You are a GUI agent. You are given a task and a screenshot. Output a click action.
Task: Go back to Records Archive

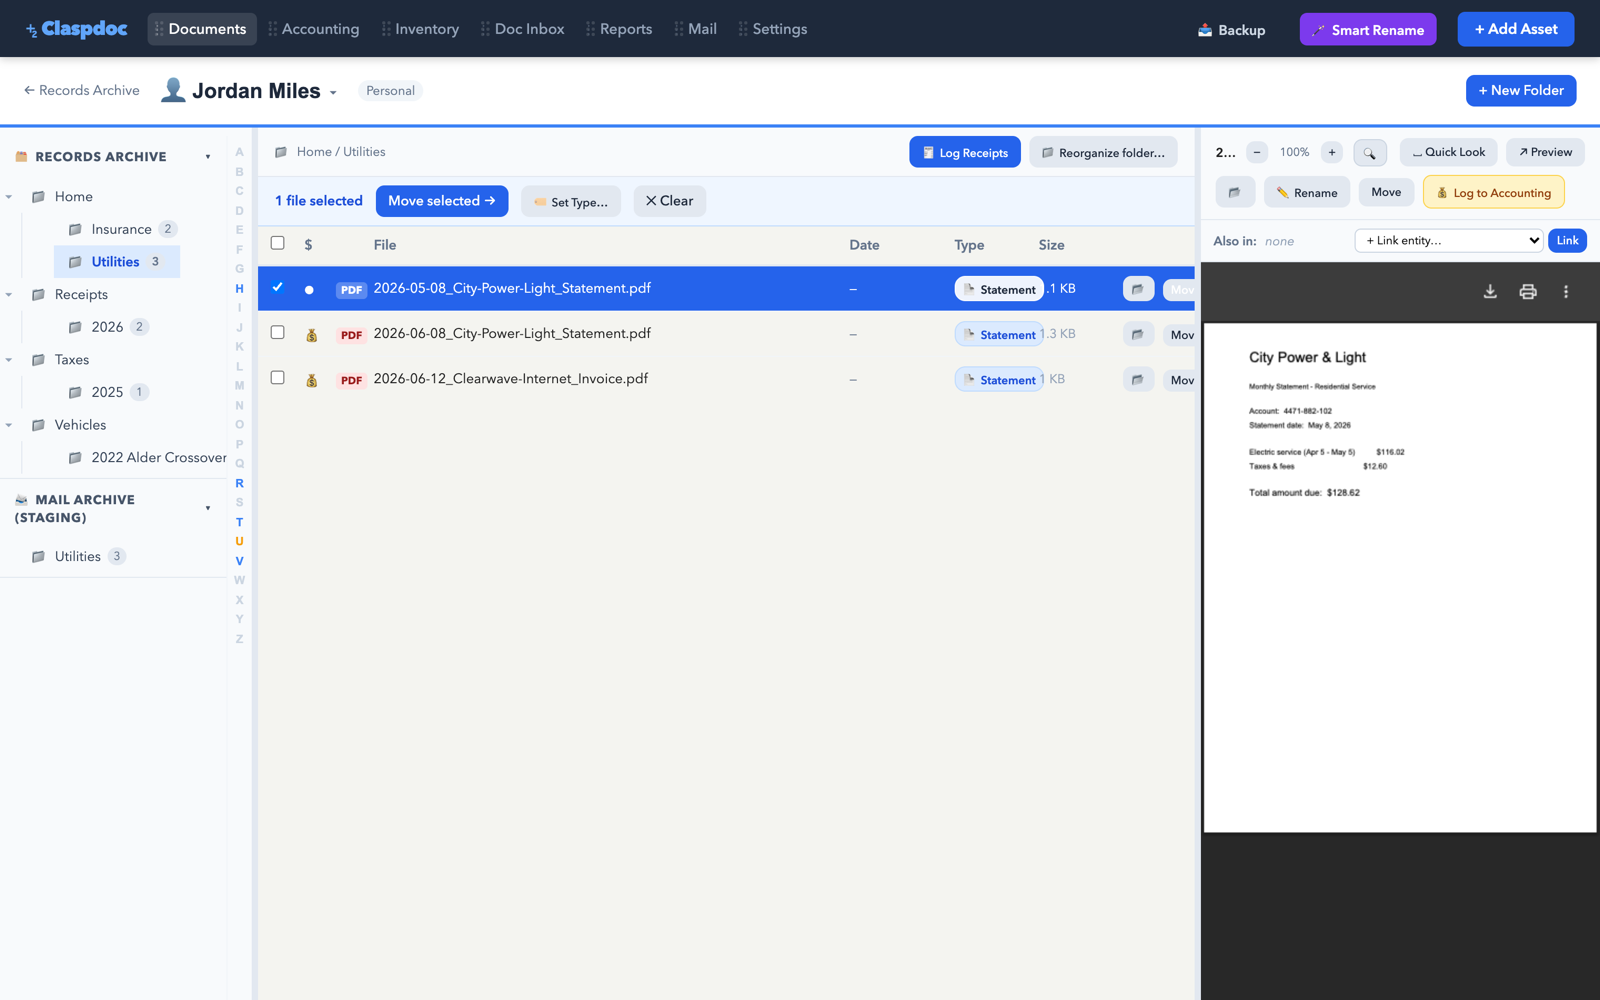[x=82, y=90]
